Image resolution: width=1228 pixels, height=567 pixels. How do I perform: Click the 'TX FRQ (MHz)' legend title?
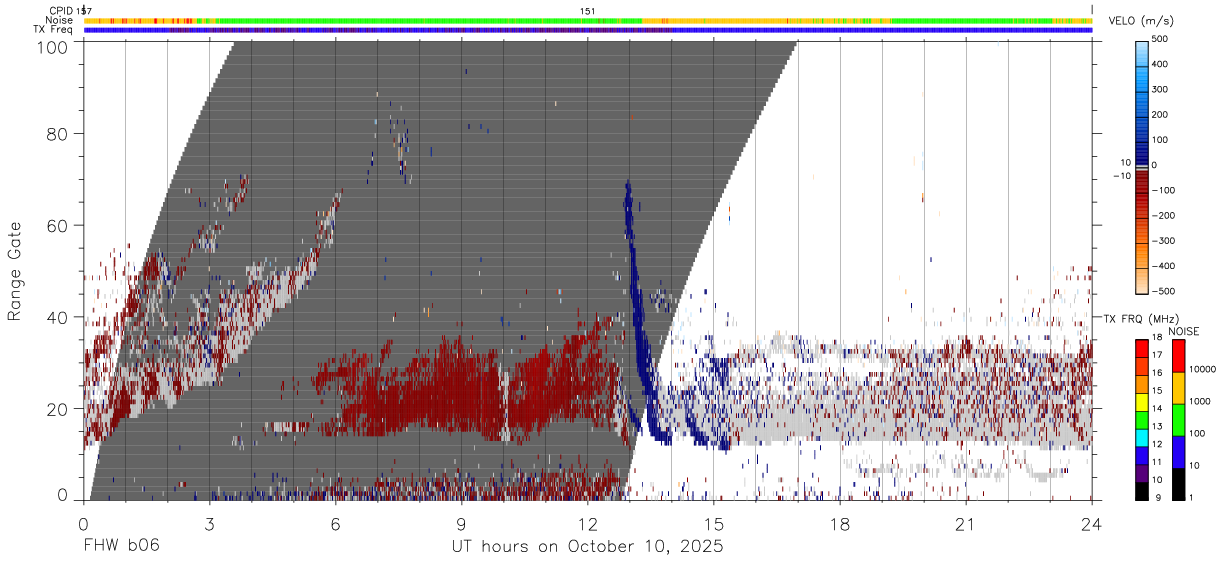1140,319
